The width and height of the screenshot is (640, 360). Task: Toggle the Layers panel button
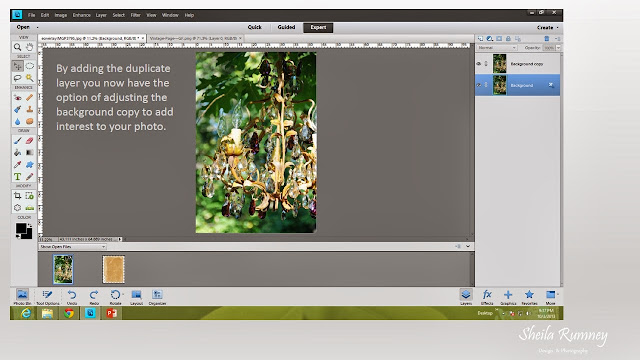466,297
